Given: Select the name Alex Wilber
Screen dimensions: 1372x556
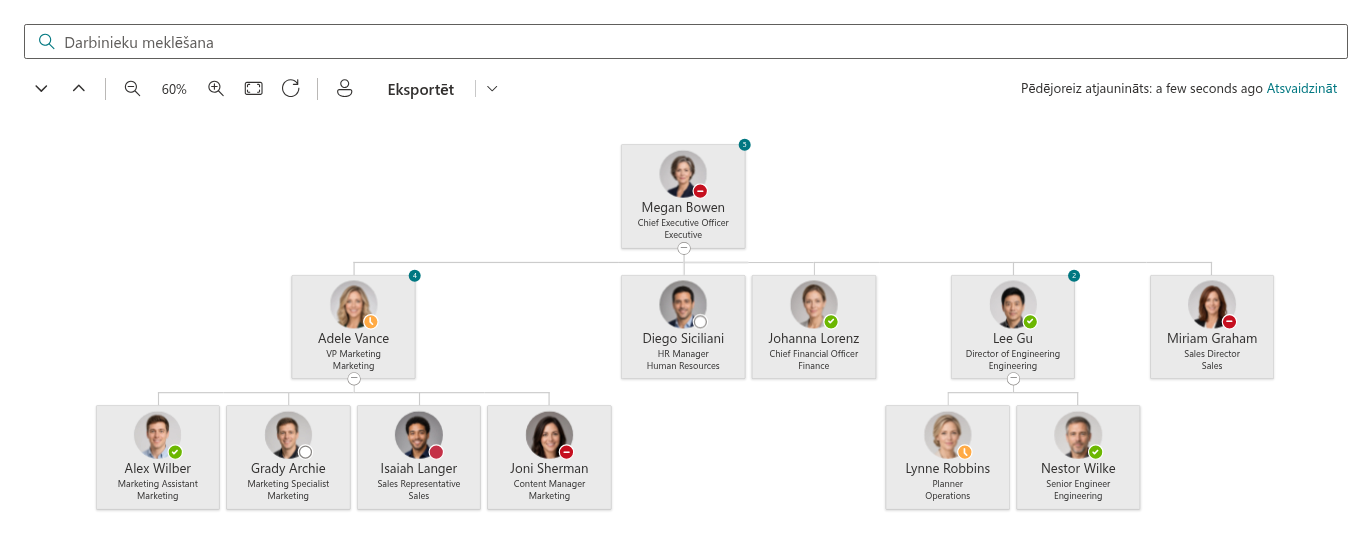Looking at the screenshot, I should point(158,468).
